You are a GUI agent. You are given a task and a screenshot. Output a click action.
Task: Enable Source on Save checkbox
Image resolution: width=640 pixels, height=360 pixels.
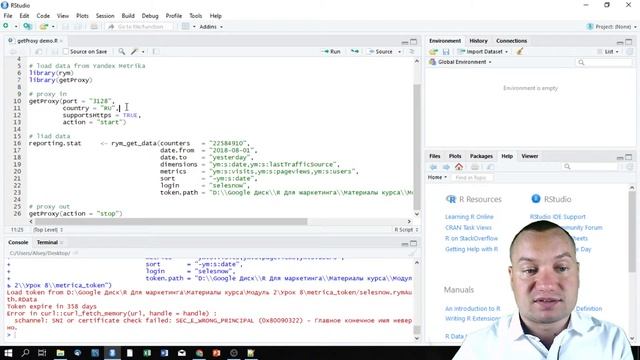[66, 51]
